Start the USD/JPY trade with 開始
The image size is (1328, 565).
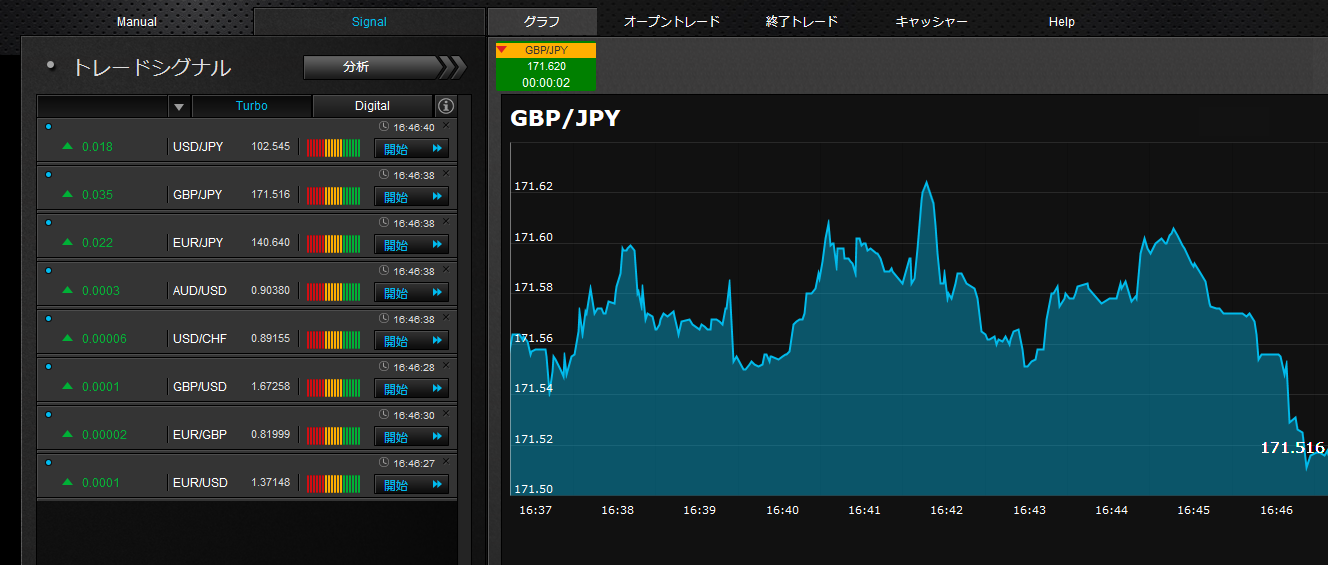[411, 149]
